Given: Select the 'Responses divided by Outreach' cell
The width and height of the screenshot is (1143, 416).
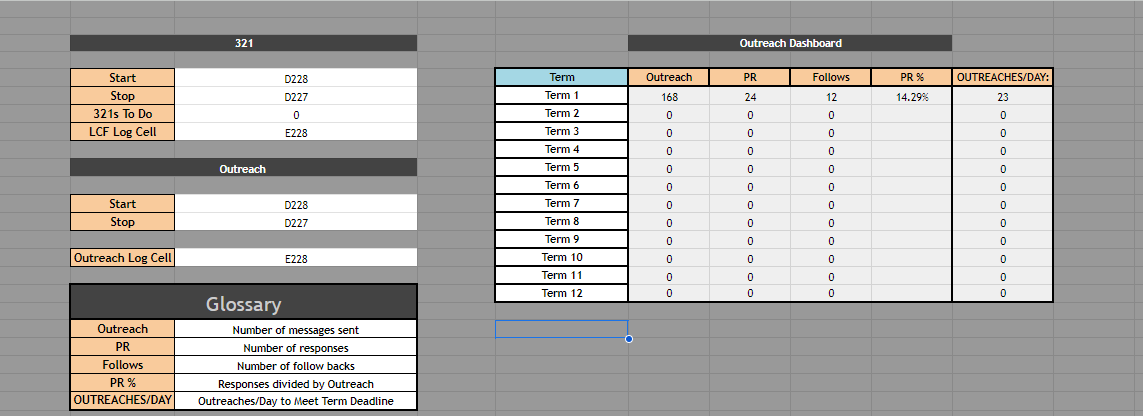Looking at the screenshot, I should (295, 384).
